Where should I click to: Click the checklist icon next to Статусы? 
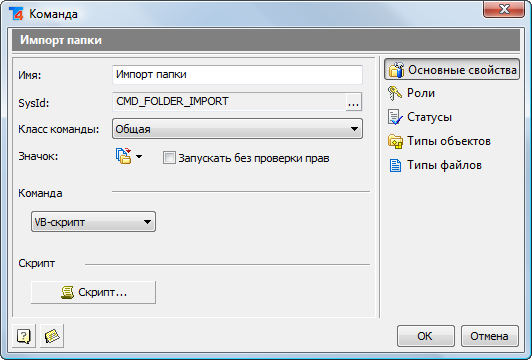[x=395, y=117]
